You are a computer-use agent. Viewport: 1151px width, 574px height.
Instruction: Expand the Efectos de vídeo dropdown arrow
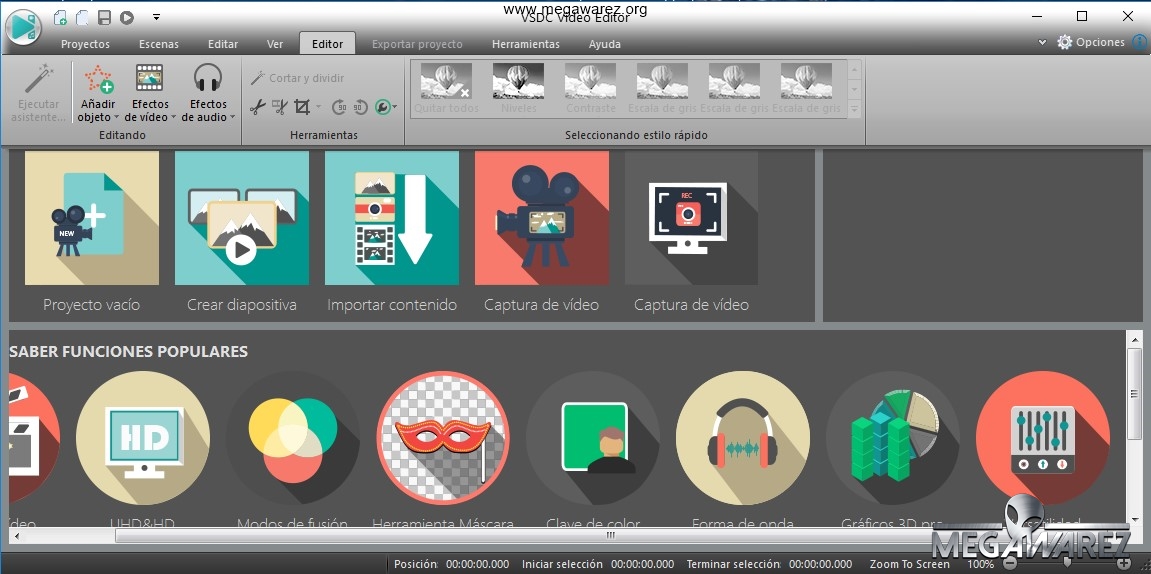tap(173, 117)
